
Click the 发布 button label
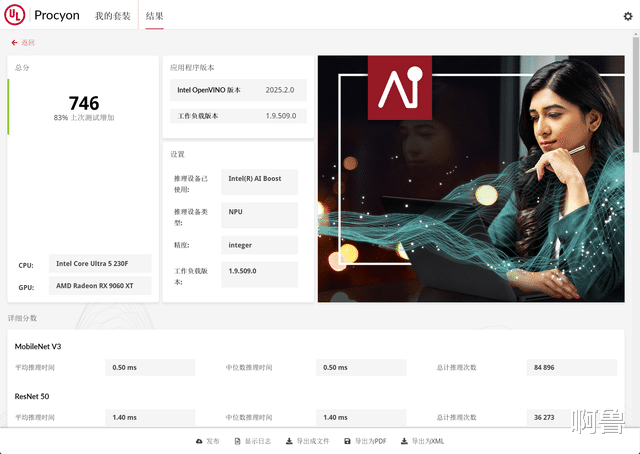[x=213, y=441]
